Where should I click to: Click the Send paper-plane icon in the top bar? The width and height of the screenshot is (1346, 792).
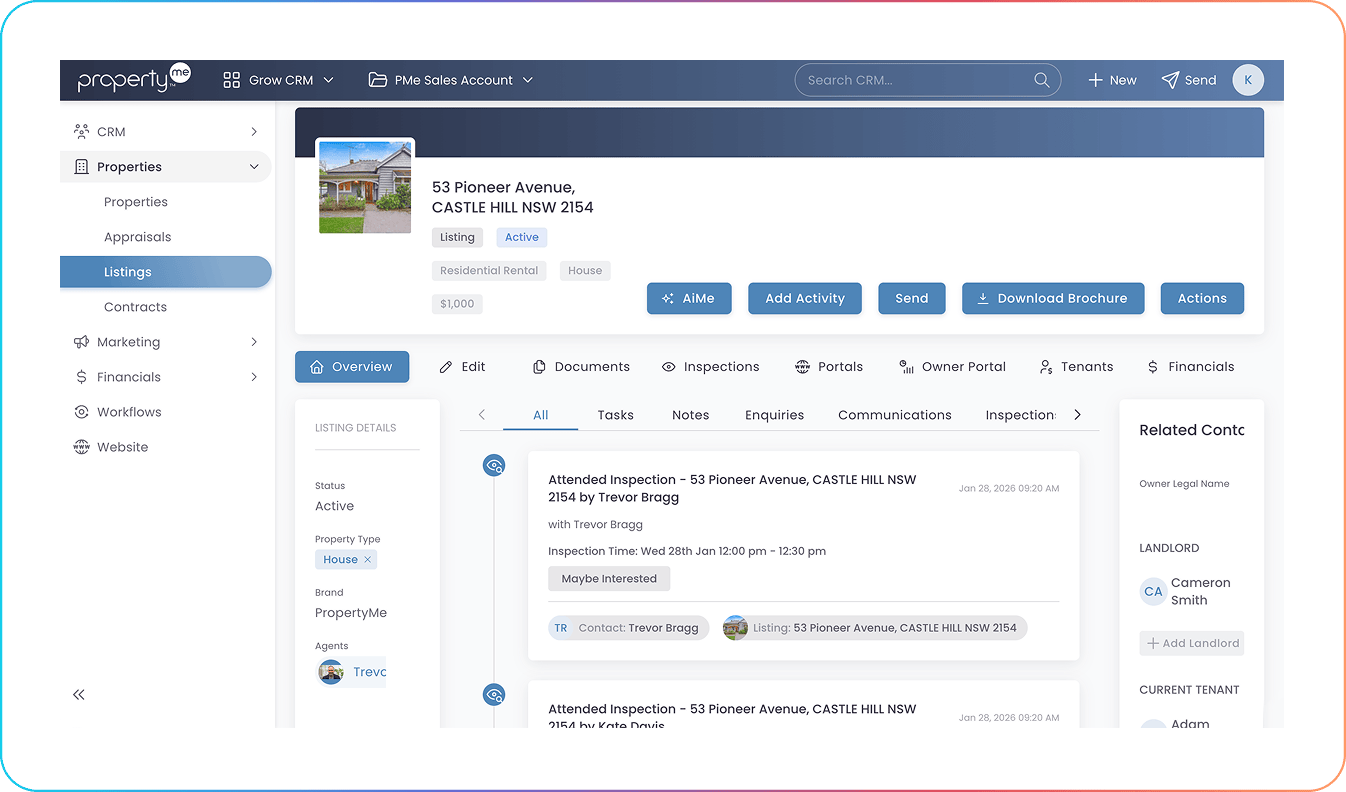1168,80
